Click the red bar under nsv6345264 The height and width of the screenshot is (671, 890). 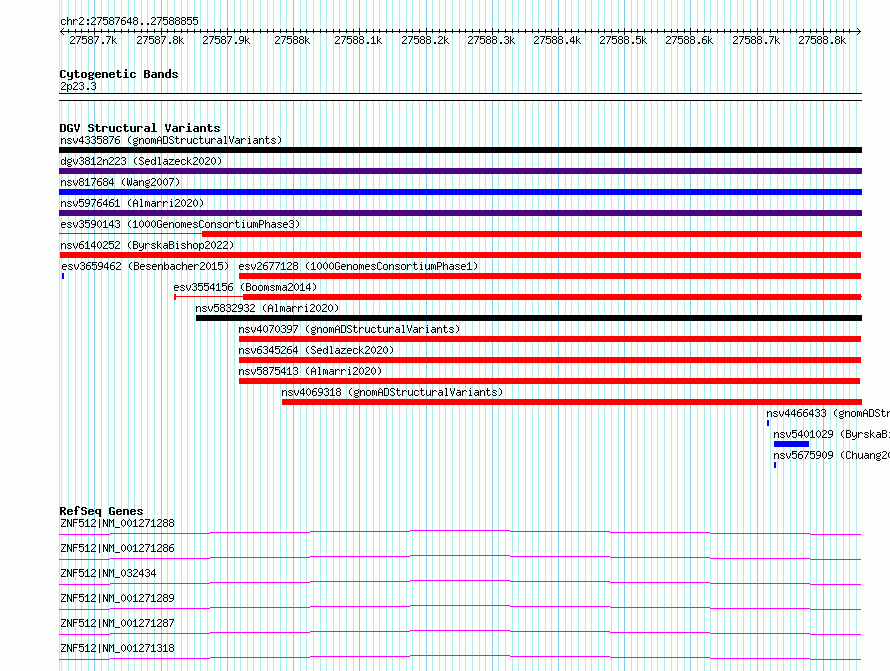[x=550, y=360]
